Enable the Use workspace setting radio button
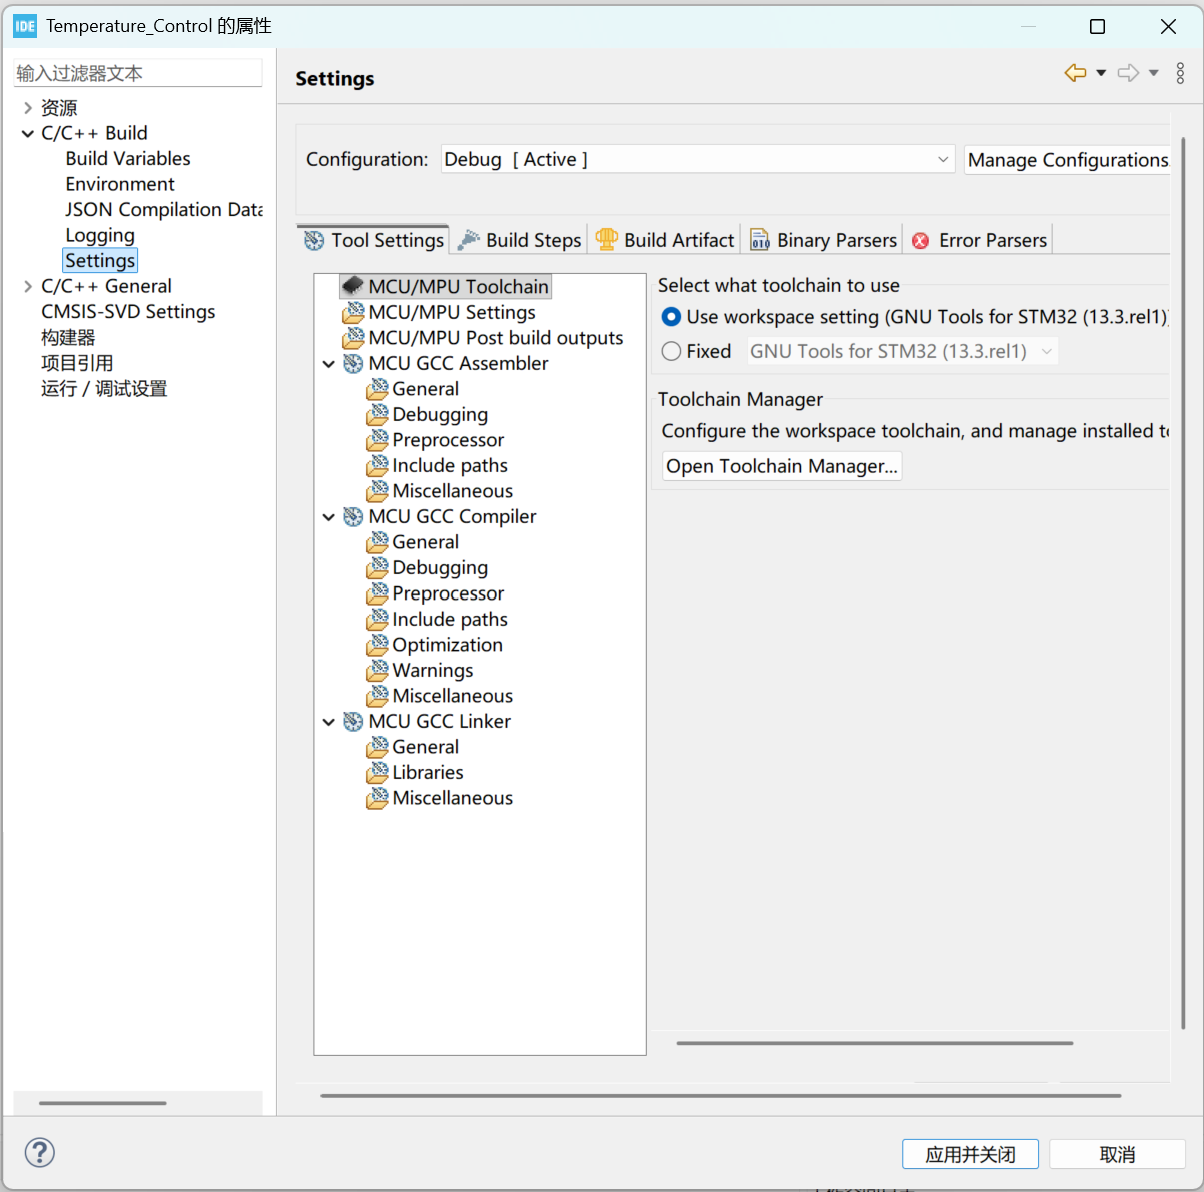The width and height of the screenshot is (1204, 1192). pyautogui.click(x=670, y=317)
